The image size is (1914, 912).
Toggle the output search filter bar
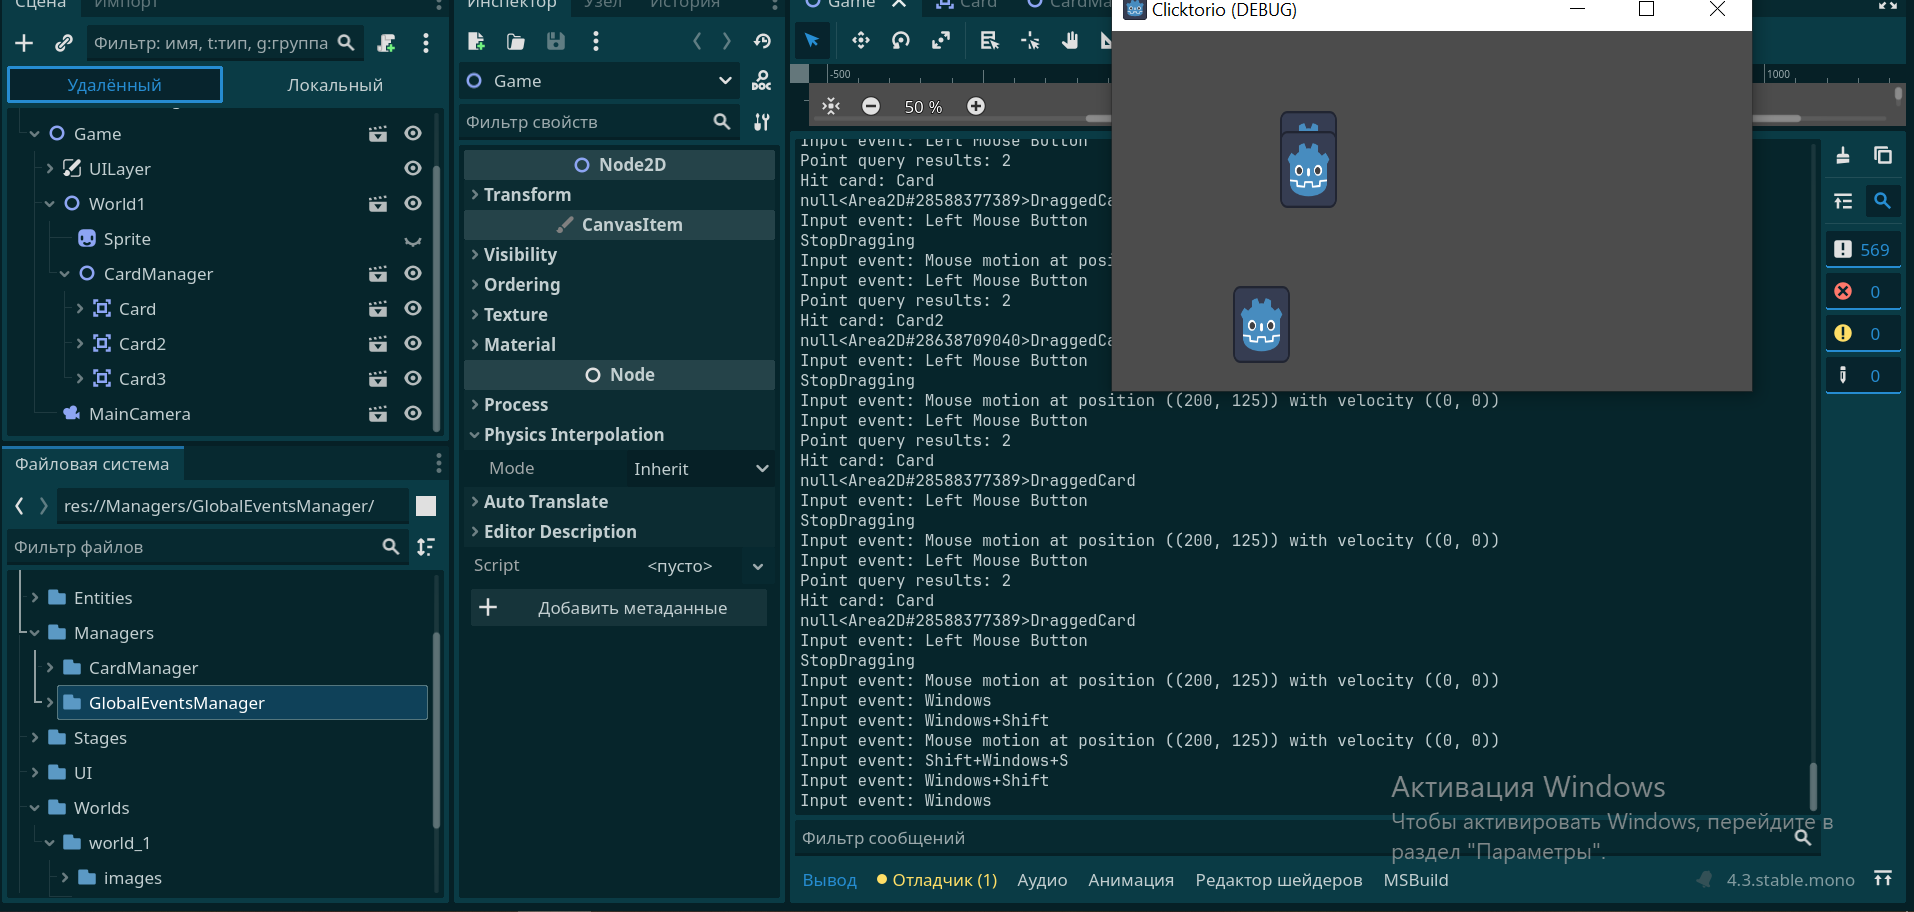1882,201
